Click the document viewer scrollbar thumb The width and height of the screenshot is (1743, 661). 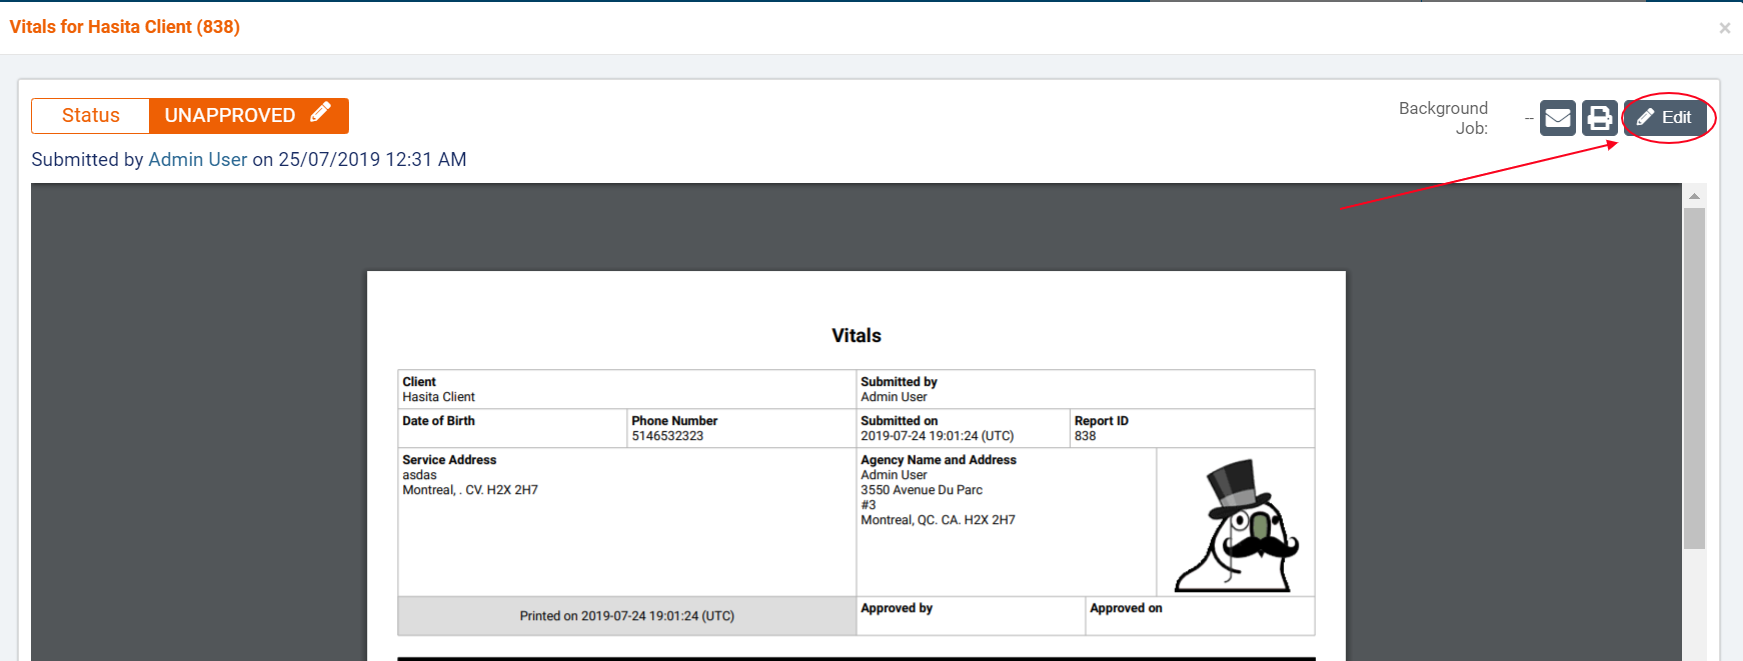coord(1694,378)
